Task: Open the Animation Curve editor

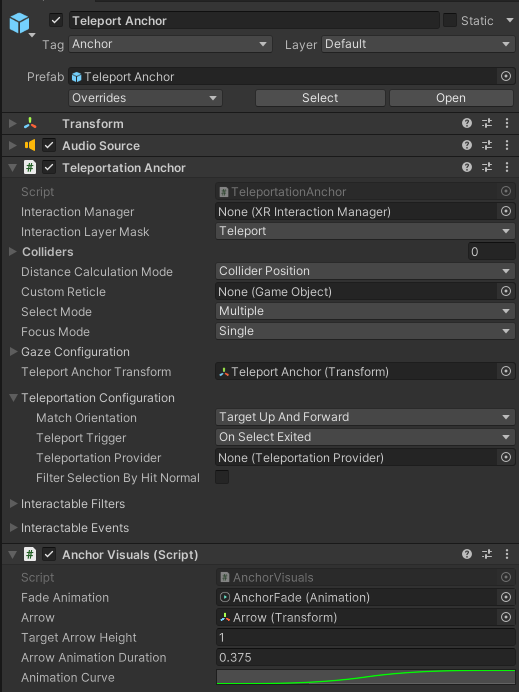Action: coord(365,677)
